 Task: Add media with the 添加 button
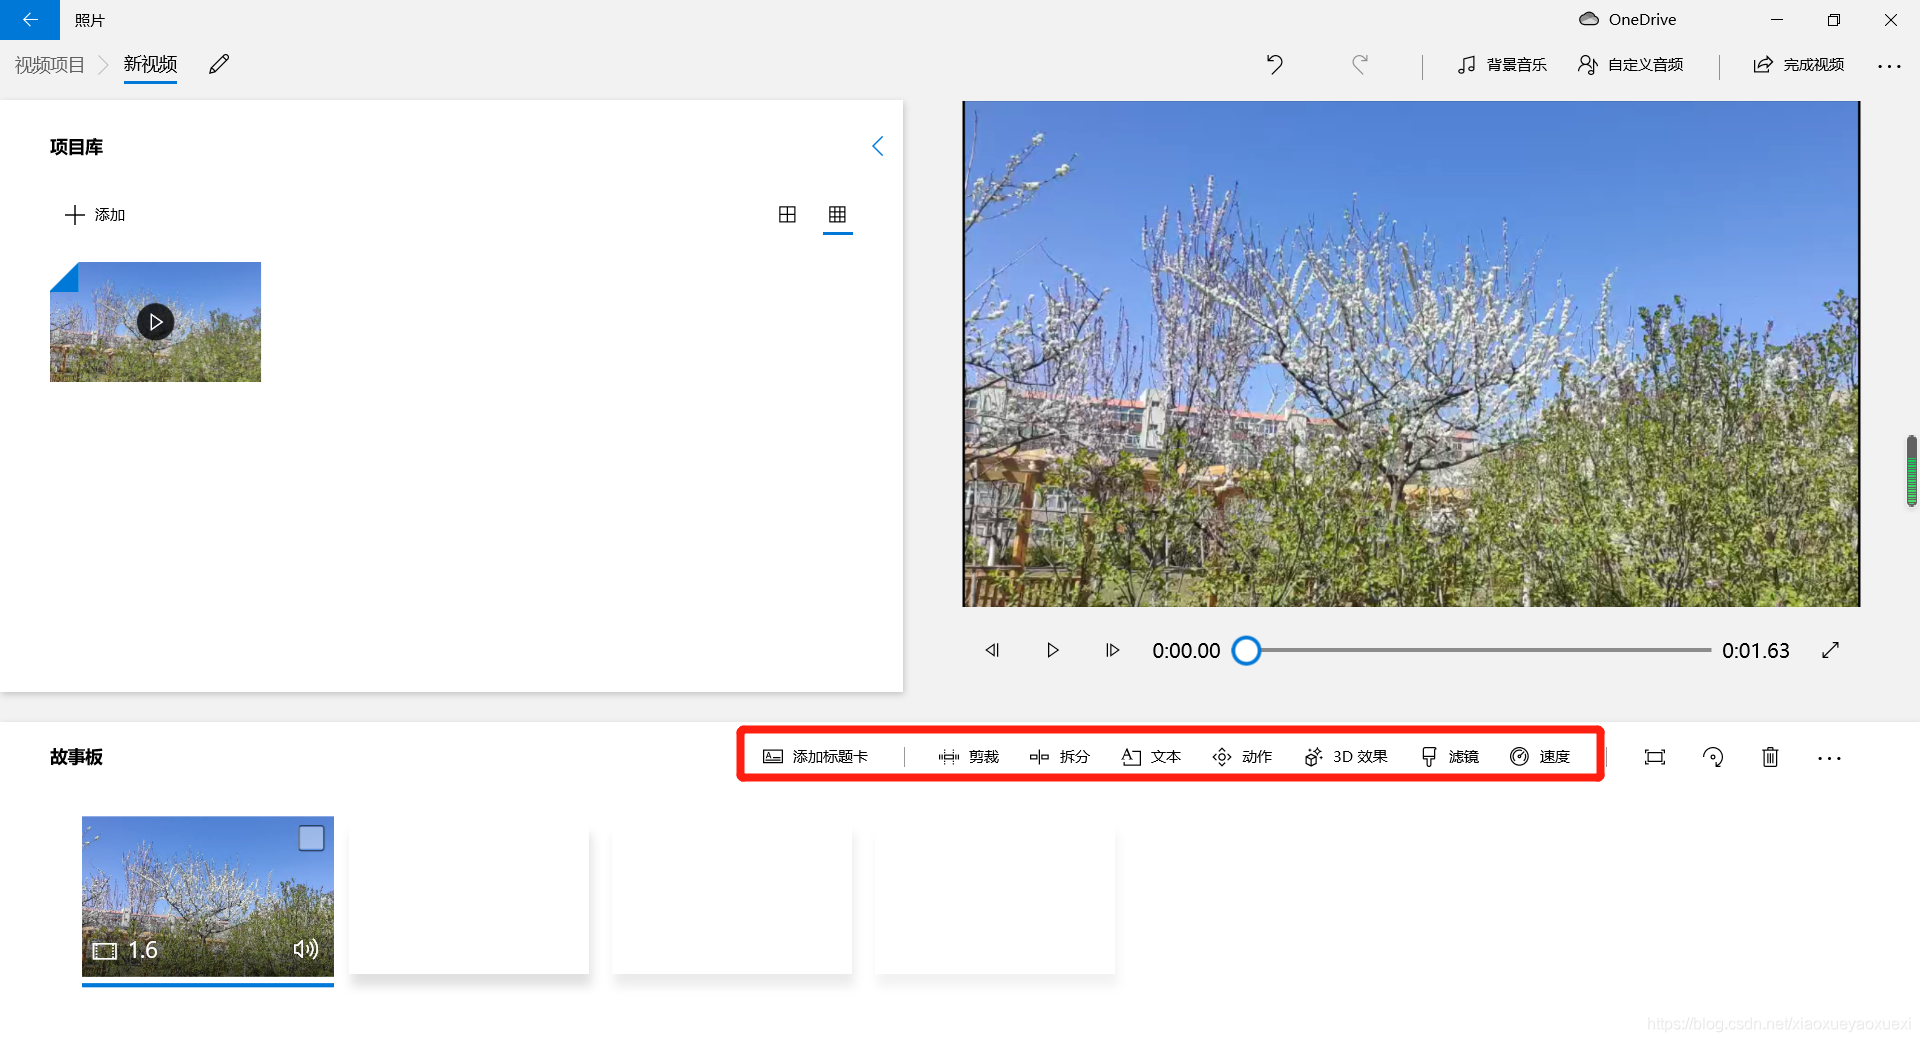[95, 215]
